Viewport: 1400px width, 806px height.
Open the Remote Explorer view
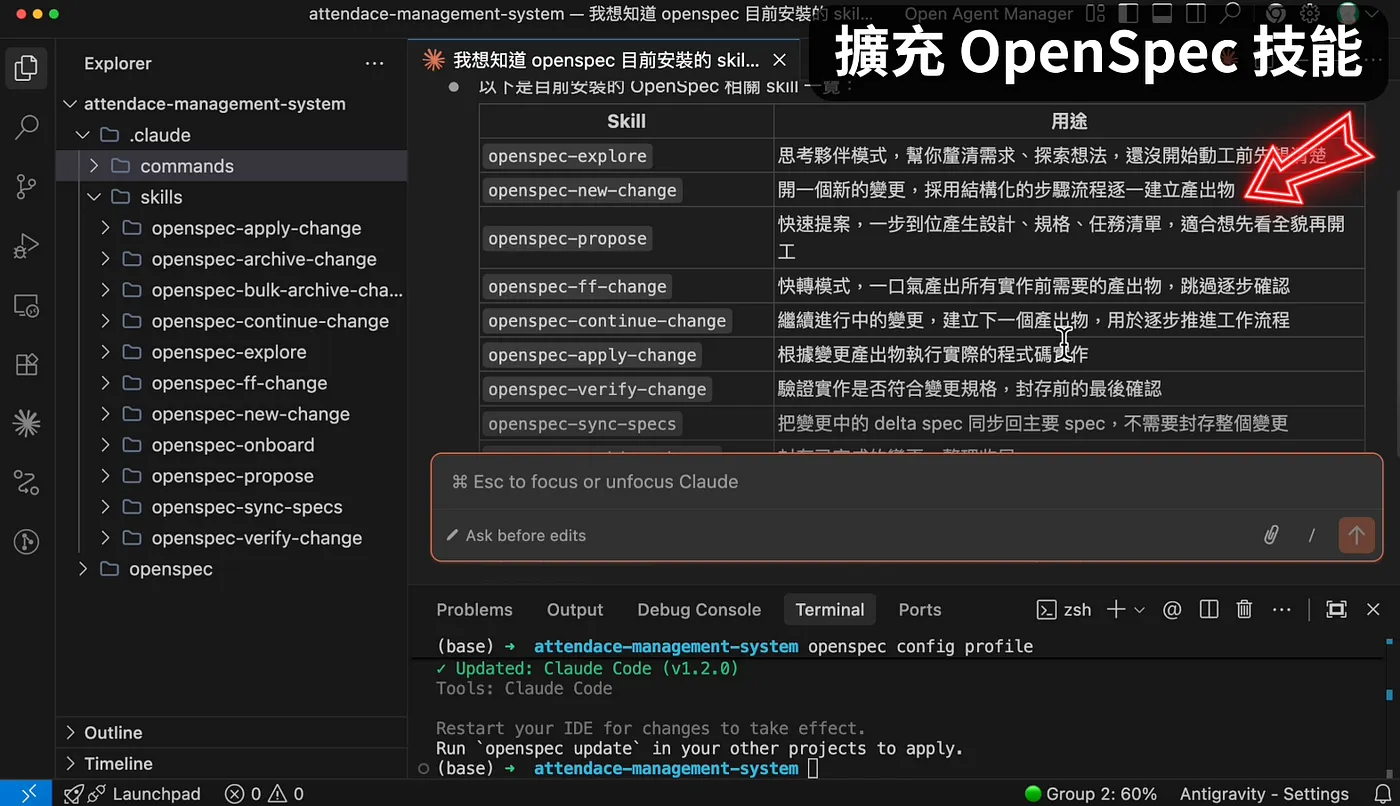(x=27, y=305)
